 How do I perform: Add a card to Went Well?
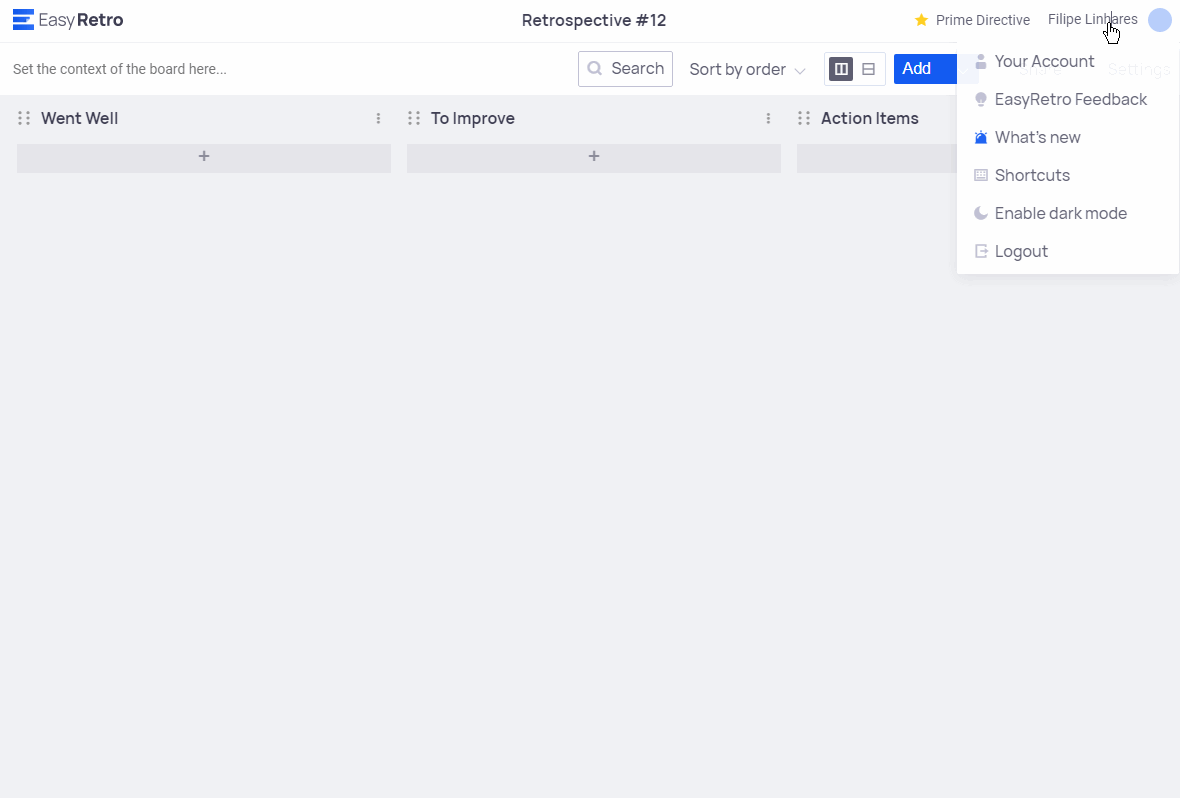click(x=204, y=157)
